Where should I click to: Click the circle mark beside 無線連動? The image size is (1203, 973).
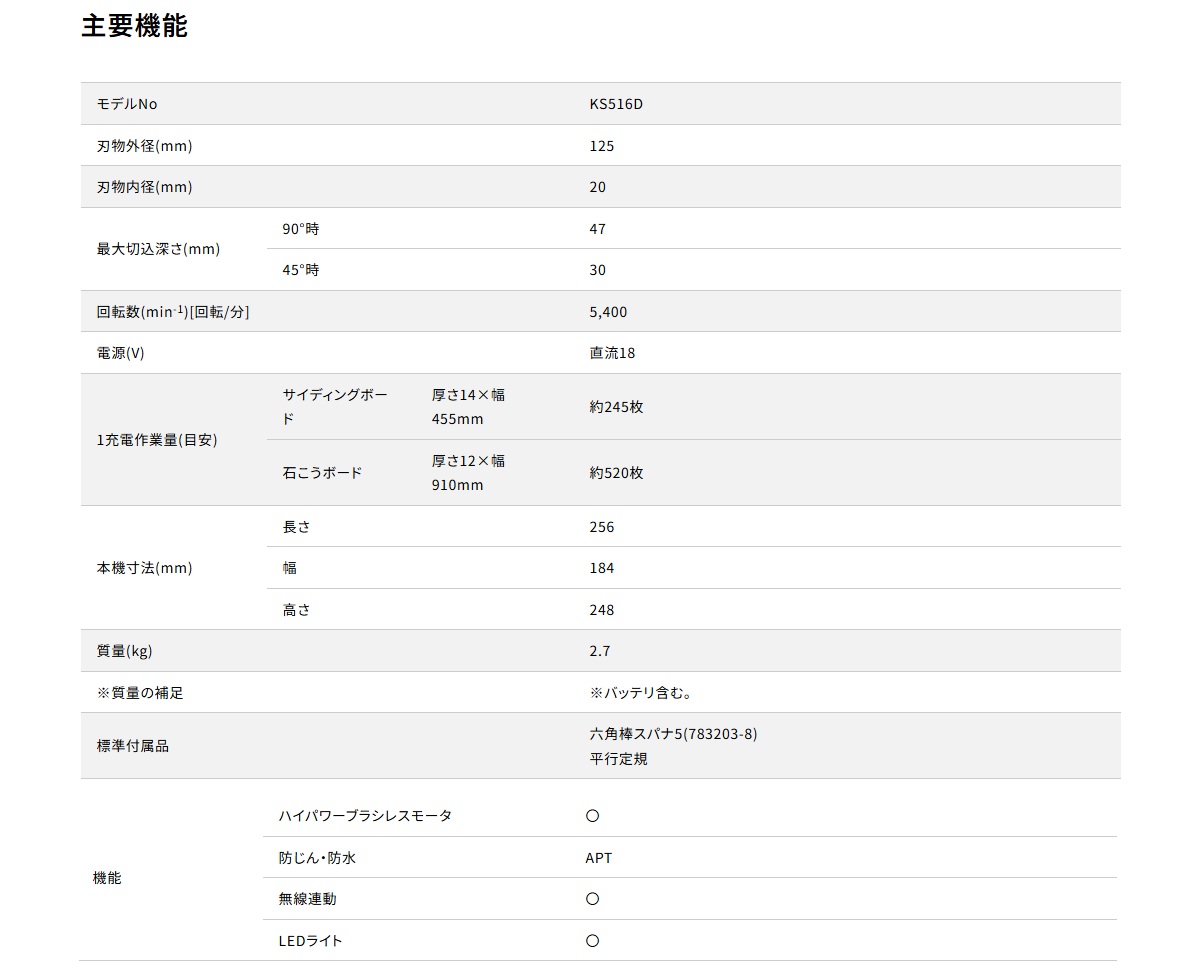coord(592,899)
